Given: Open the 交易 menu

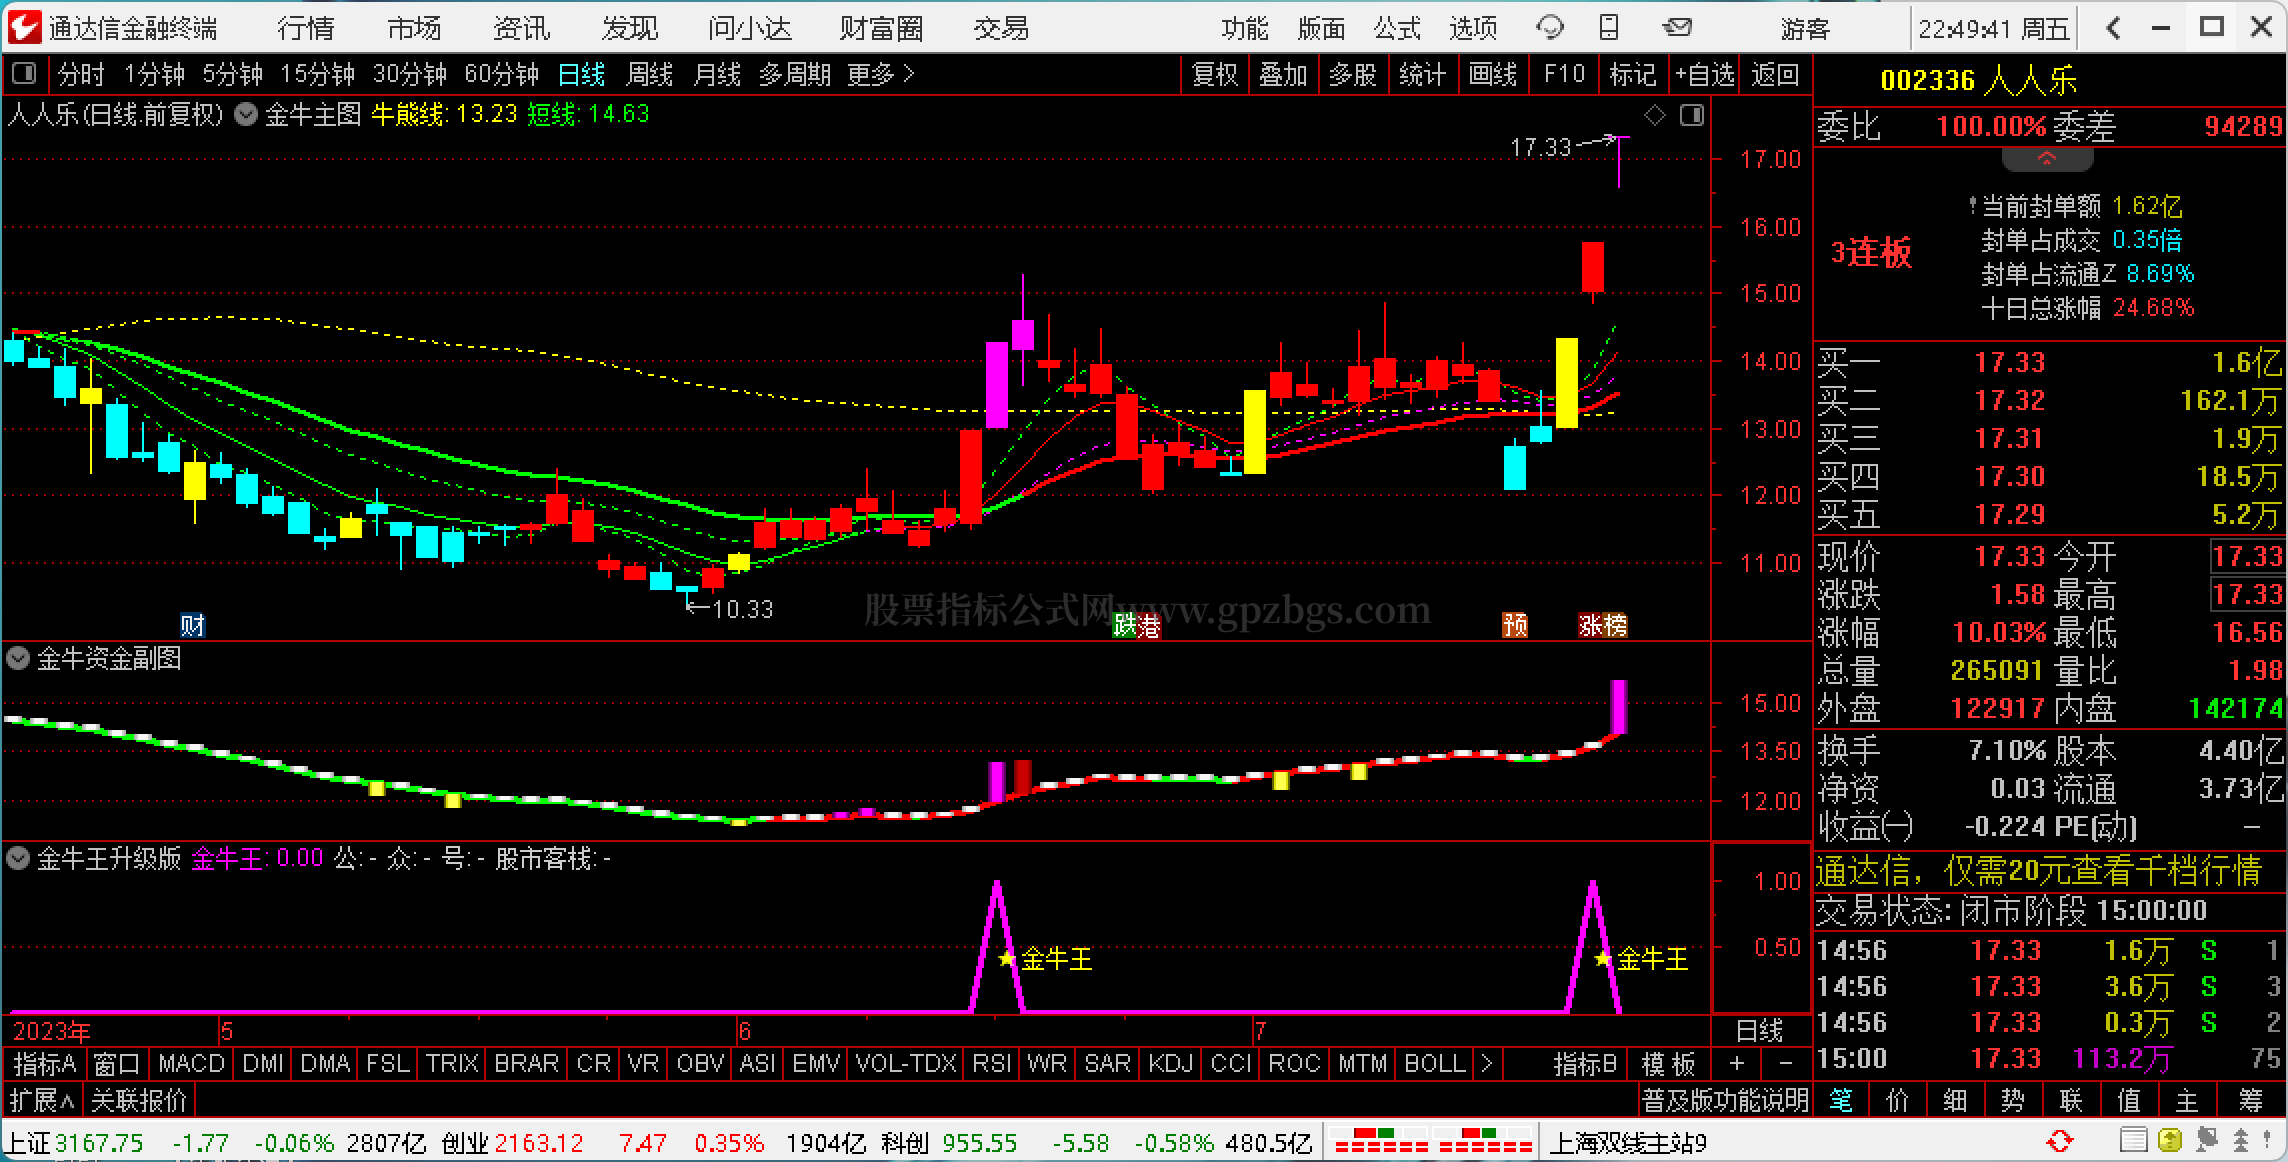Looking at the screenshot, I should tap(1001, 28).
